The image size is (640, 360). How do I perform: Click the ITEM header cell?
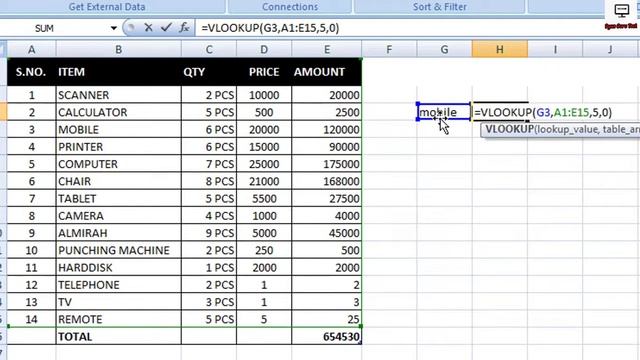coord(118,72)
